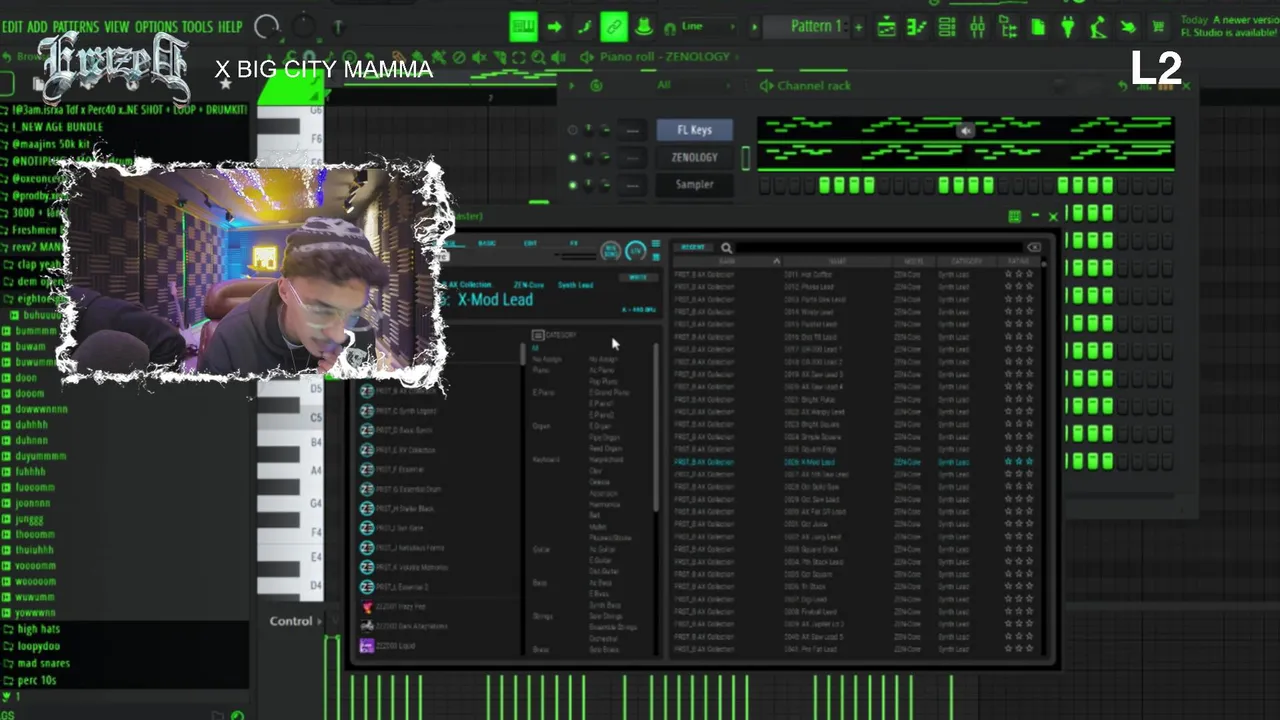Adjust the master pitch knob
Screen dimensions: 1280x720
303,28
